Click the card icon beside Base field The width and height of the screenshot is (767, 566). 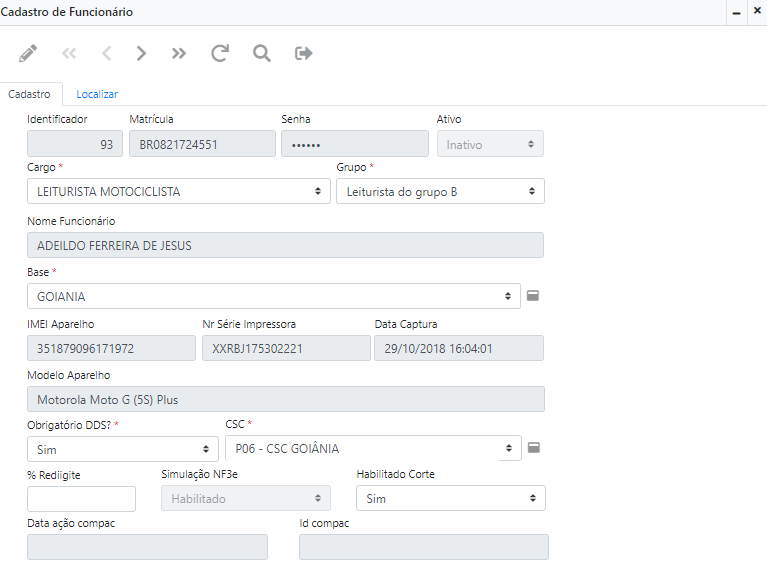pos(534,296)
